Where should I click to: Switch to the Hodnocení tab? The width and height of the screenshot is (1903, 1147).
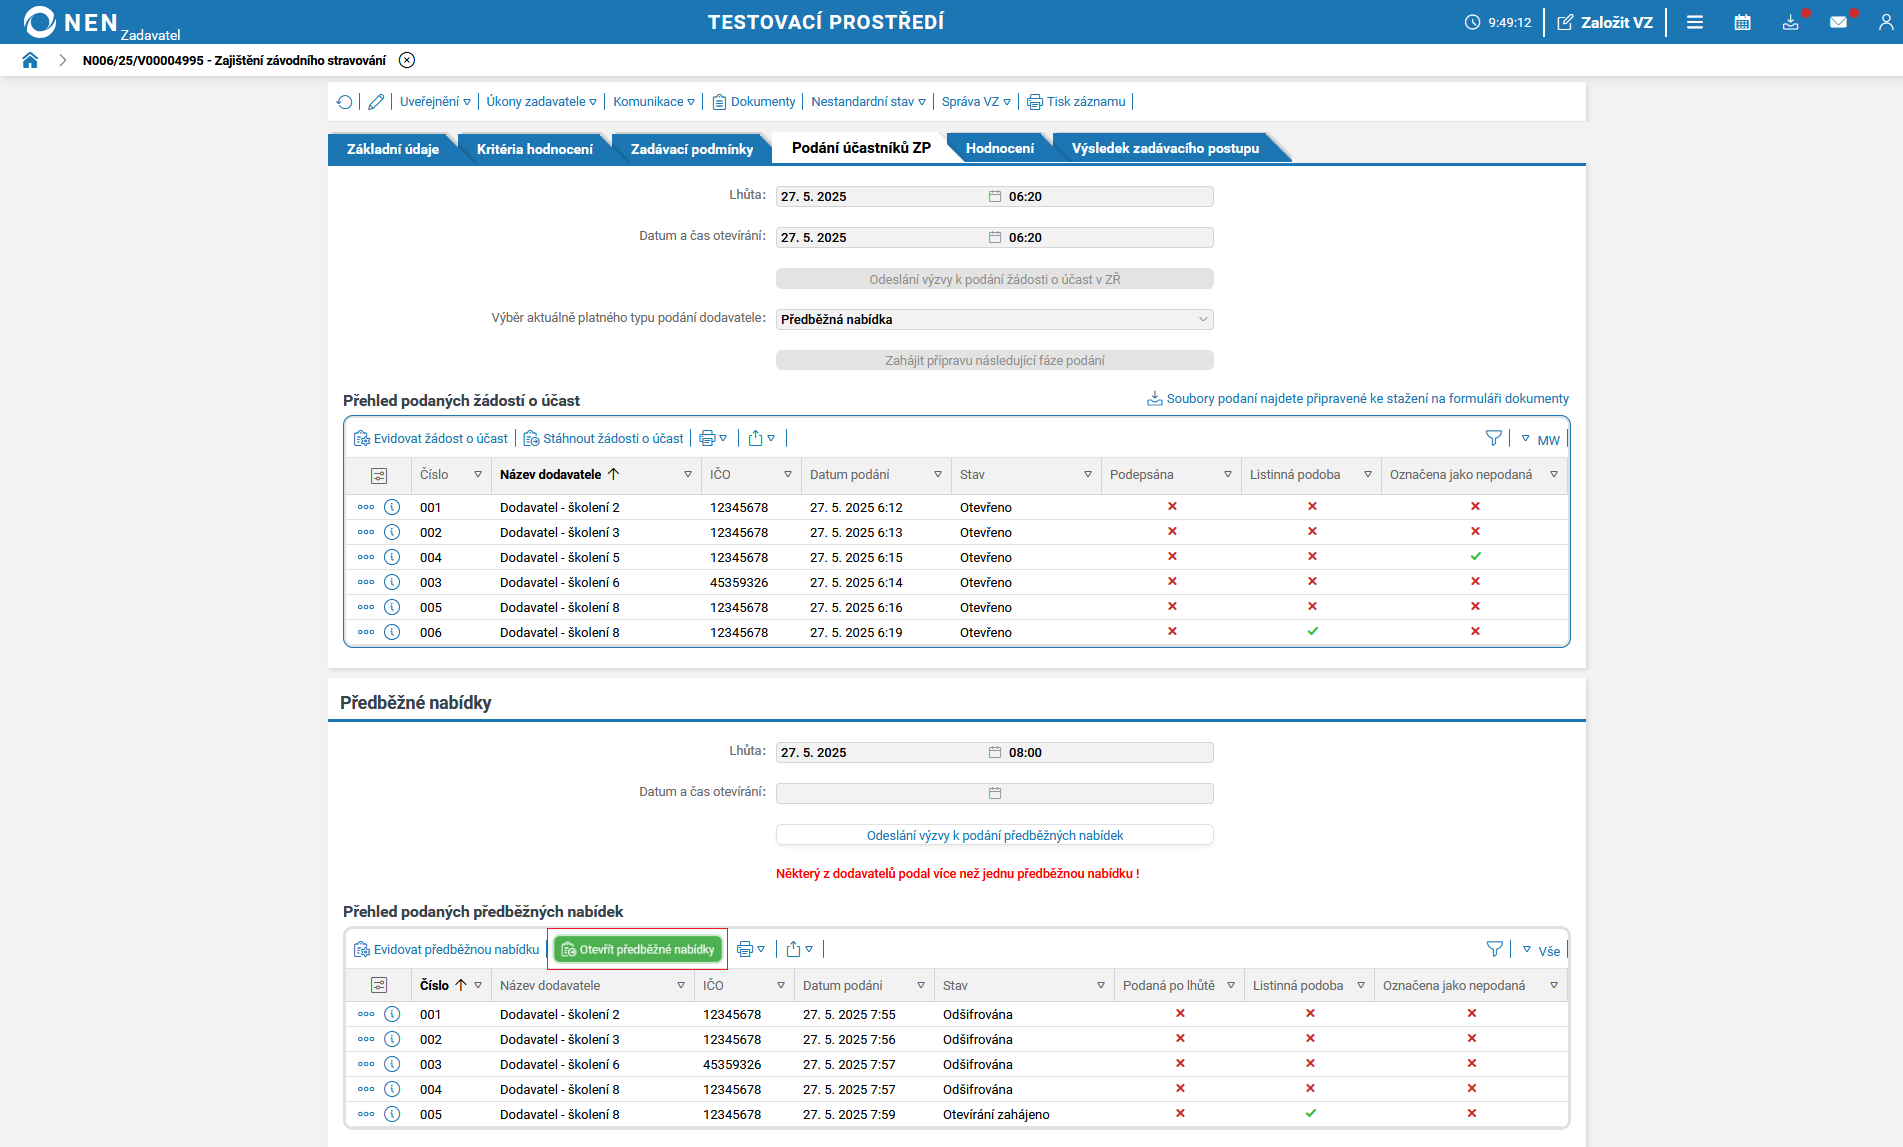(999, 148)
